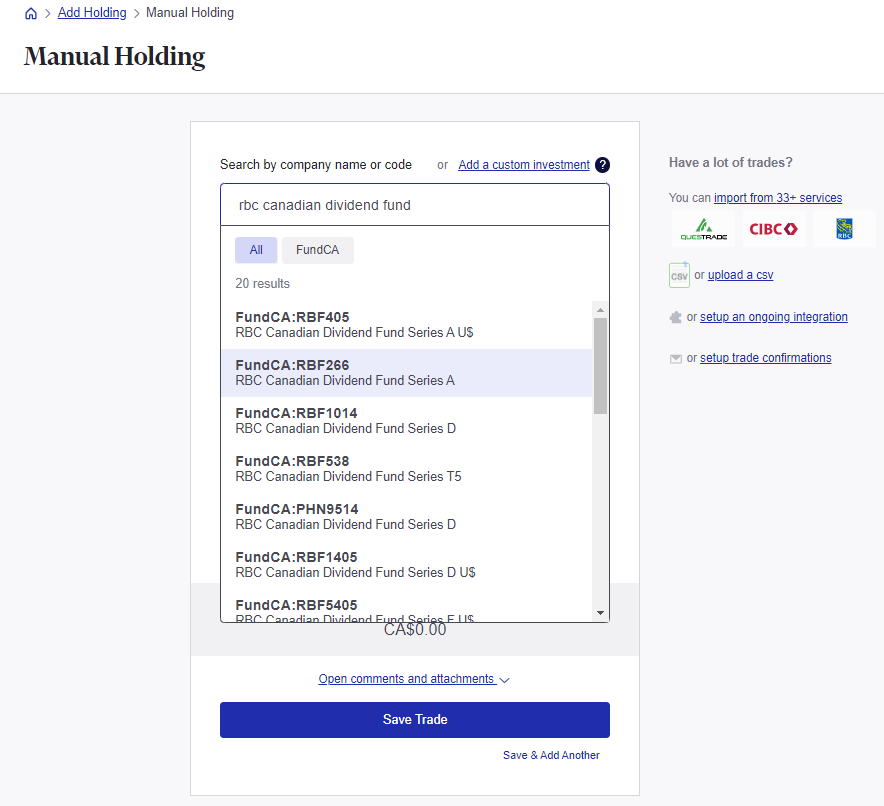Click inside the company search field

[414, 204]
